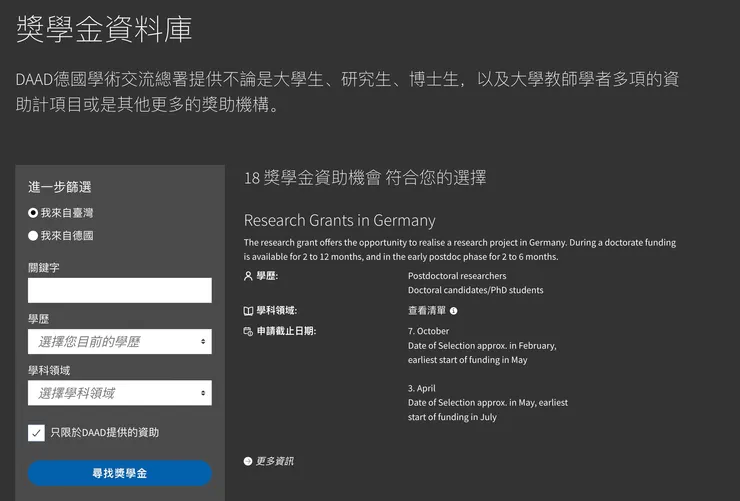This screenshot has height=501, width=740.
Task: Open the 選擇學科領域 dropdown
Action: (x=120, y=393)
